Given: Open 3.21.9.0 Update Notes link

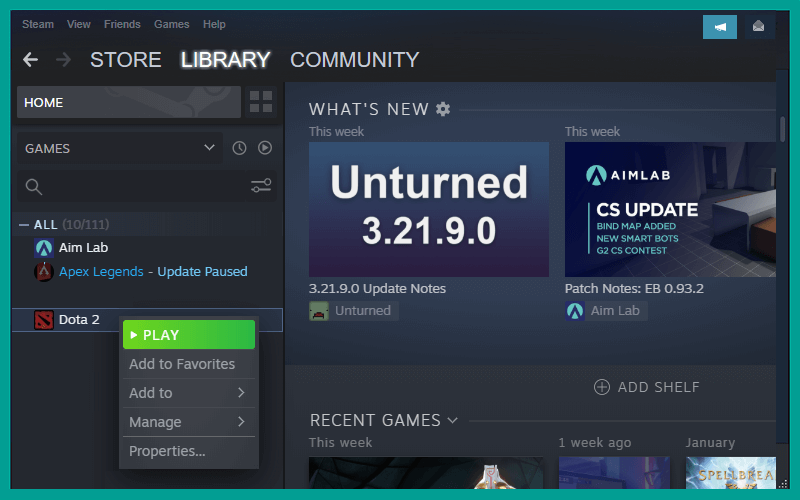Looking at the screenshot, I should (x=377, y=289).
